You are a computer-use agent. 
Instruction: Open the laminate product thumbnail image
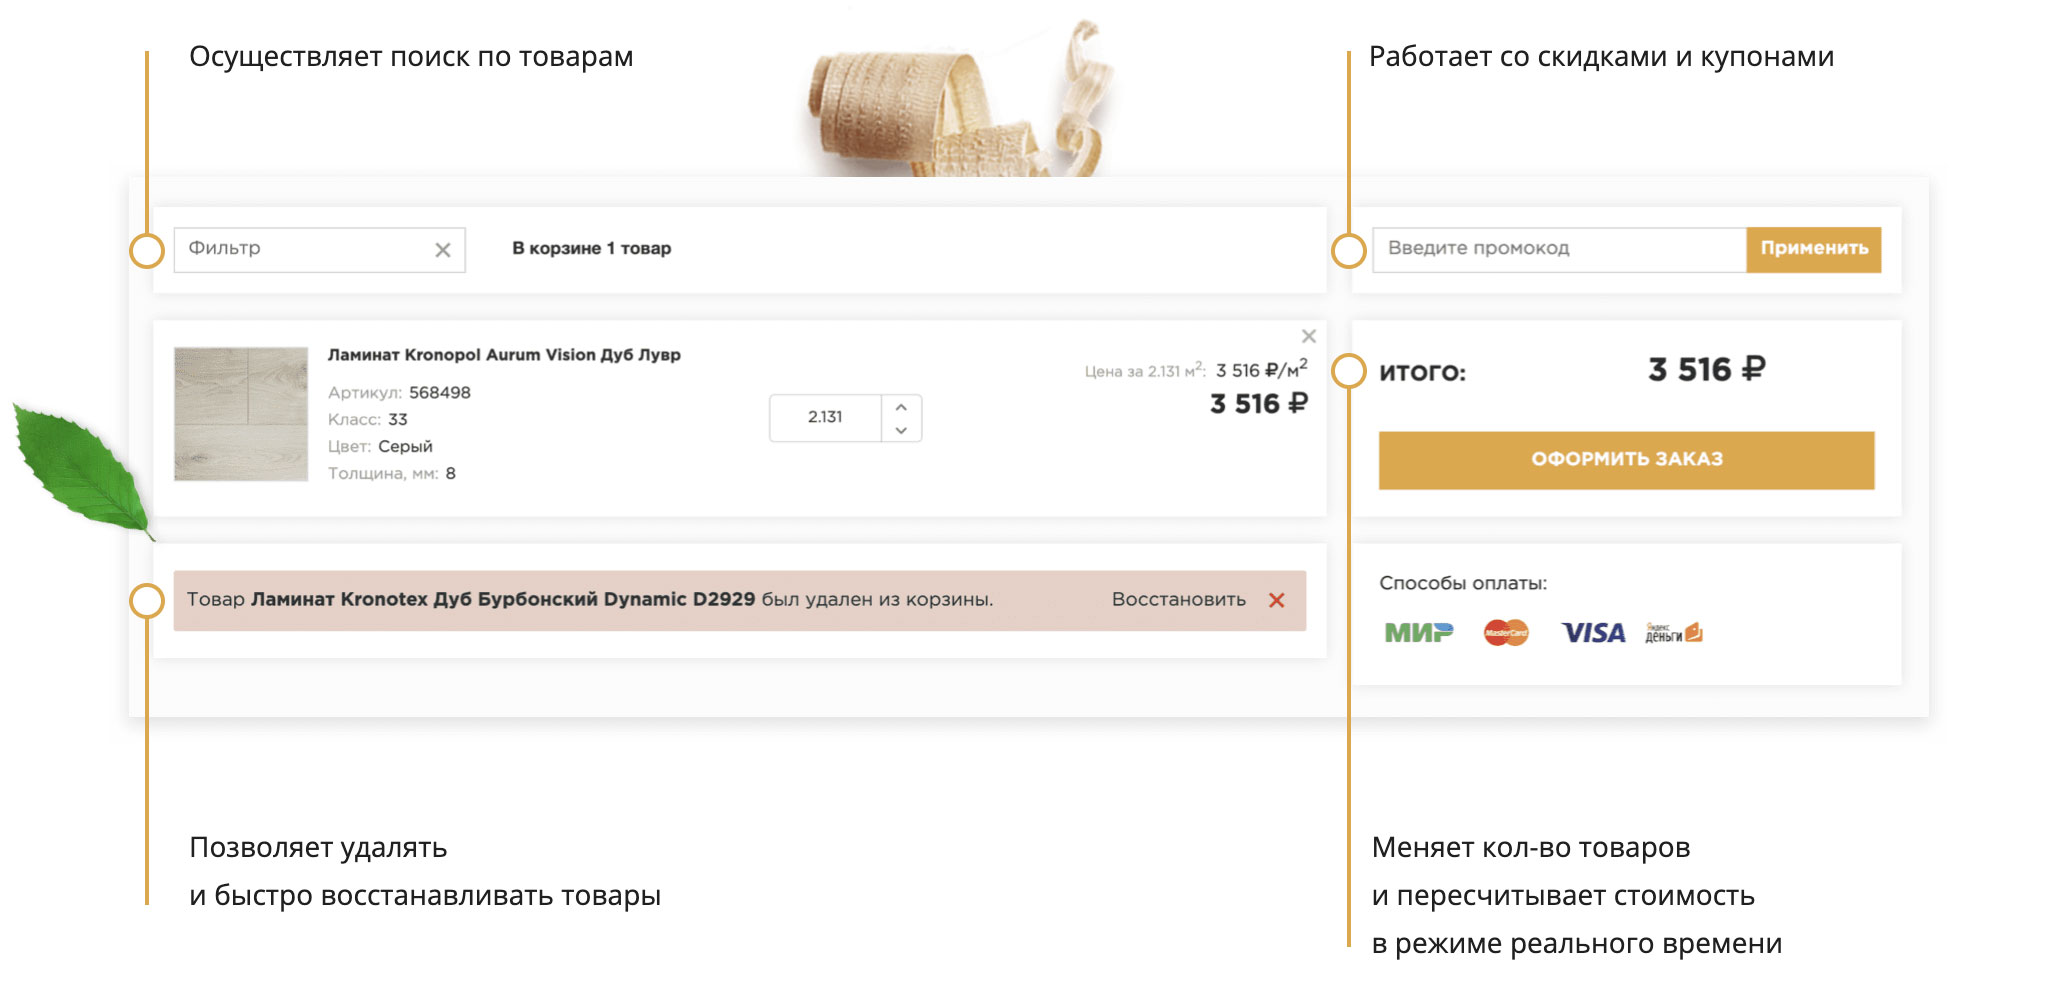(x=241, y=414)
